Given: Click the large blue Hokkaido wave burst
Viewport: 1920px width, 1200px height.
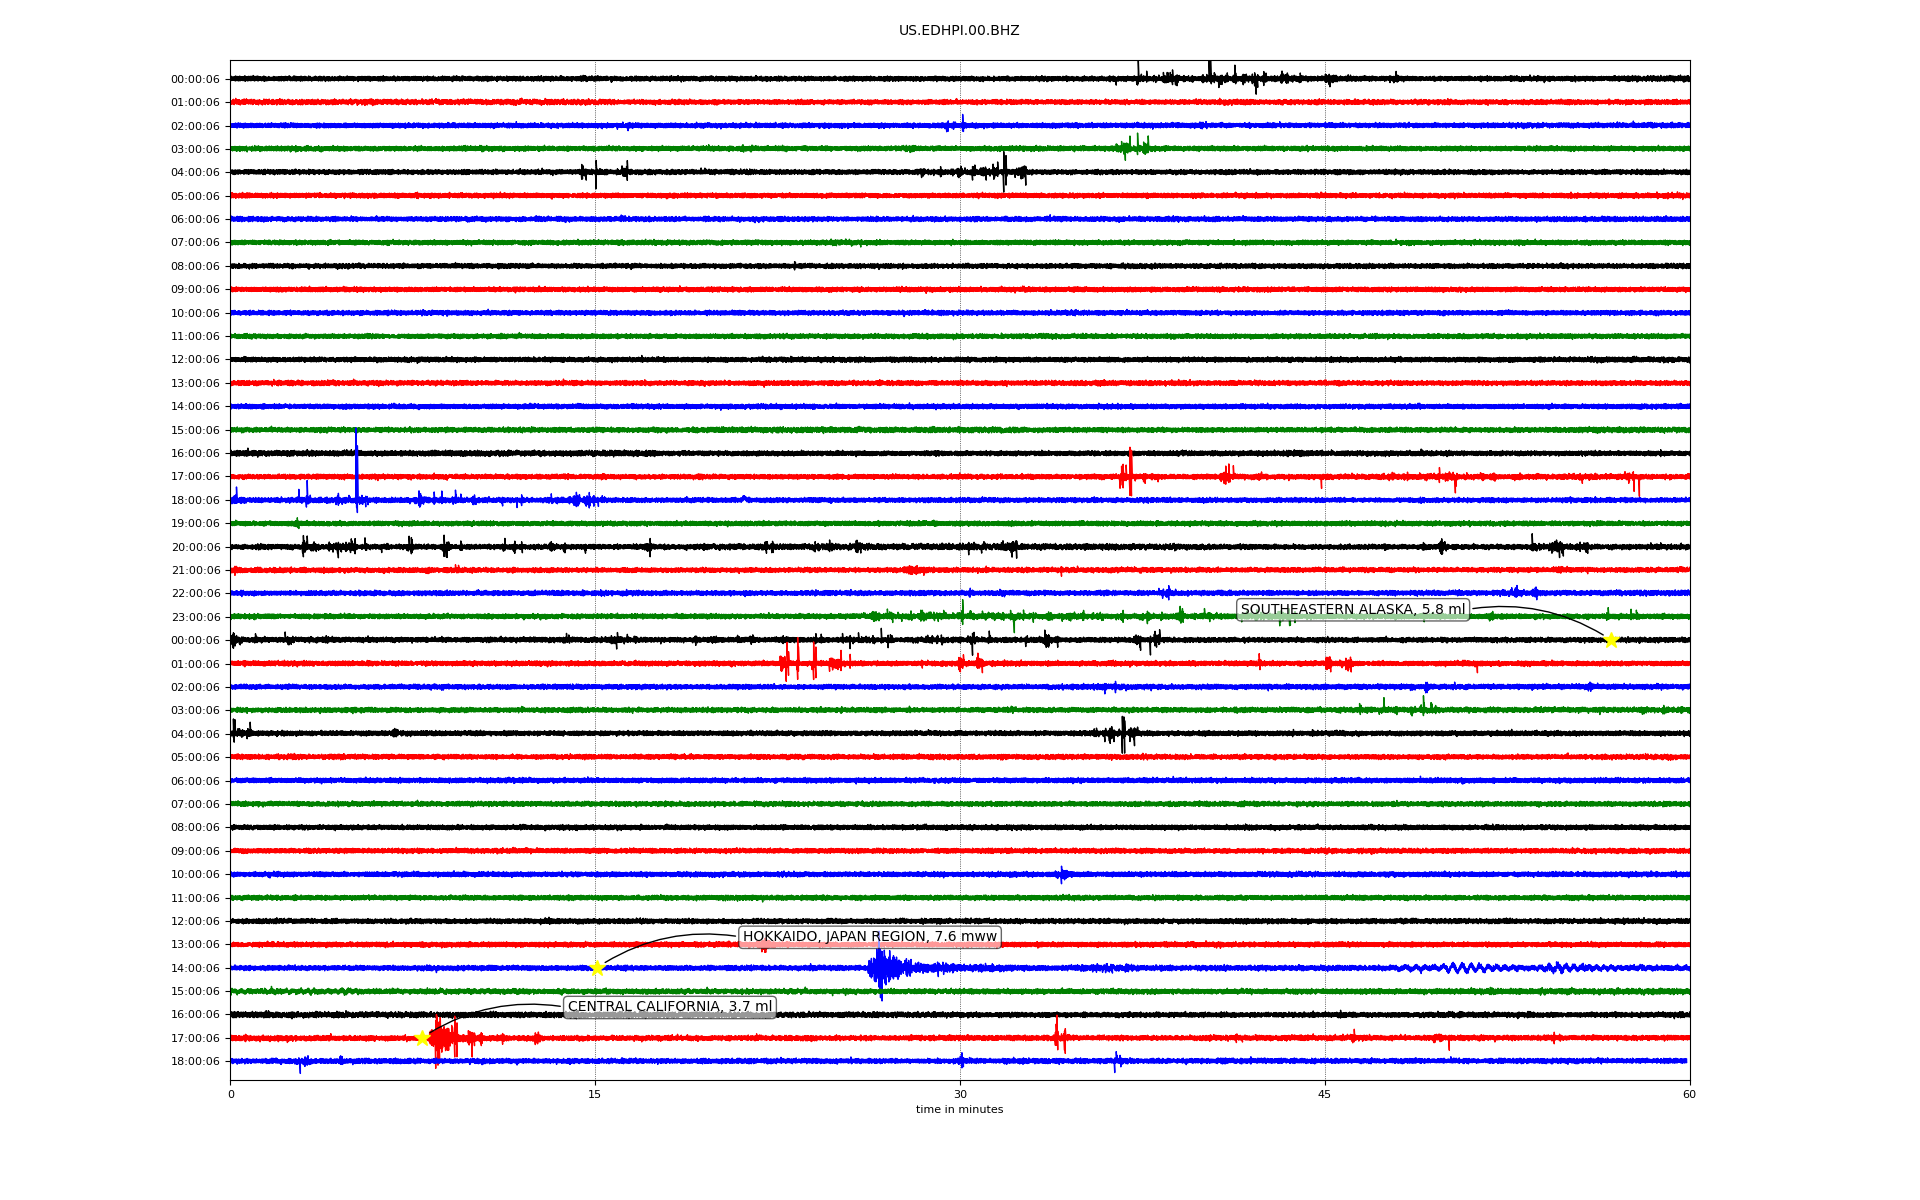Looking at the screenshot, I should coord(883,967).
